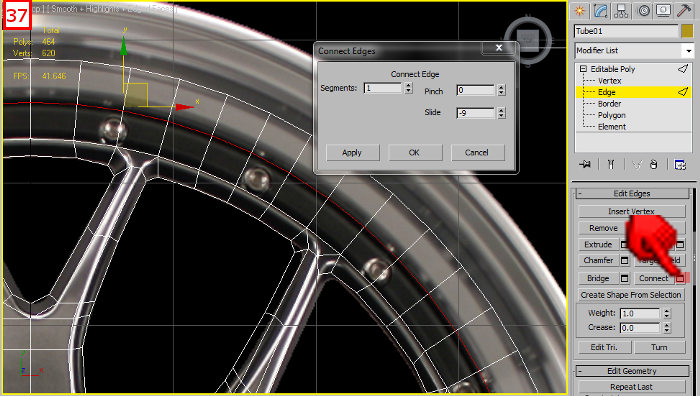Toggle the Pin Stack icon

point(584,165)
